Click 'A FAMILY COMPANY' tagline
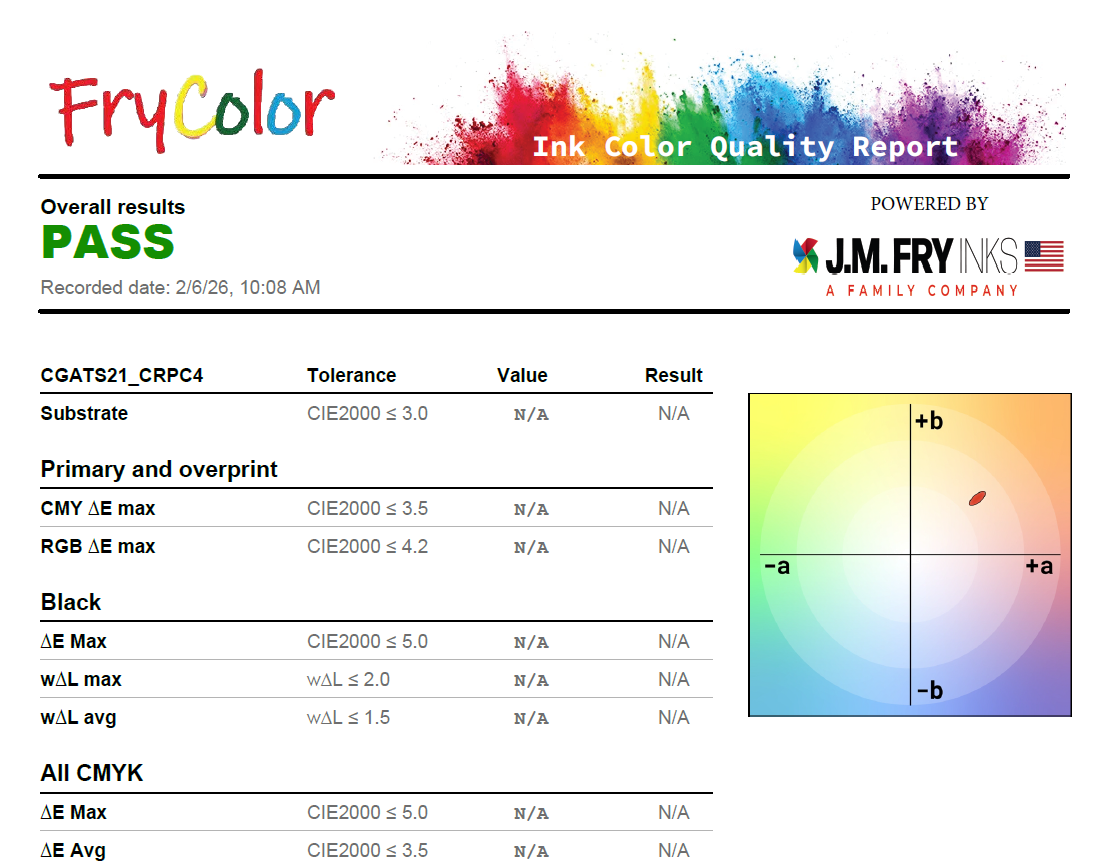The height and width of the screenshot is (867, 1117). point(923,291)
